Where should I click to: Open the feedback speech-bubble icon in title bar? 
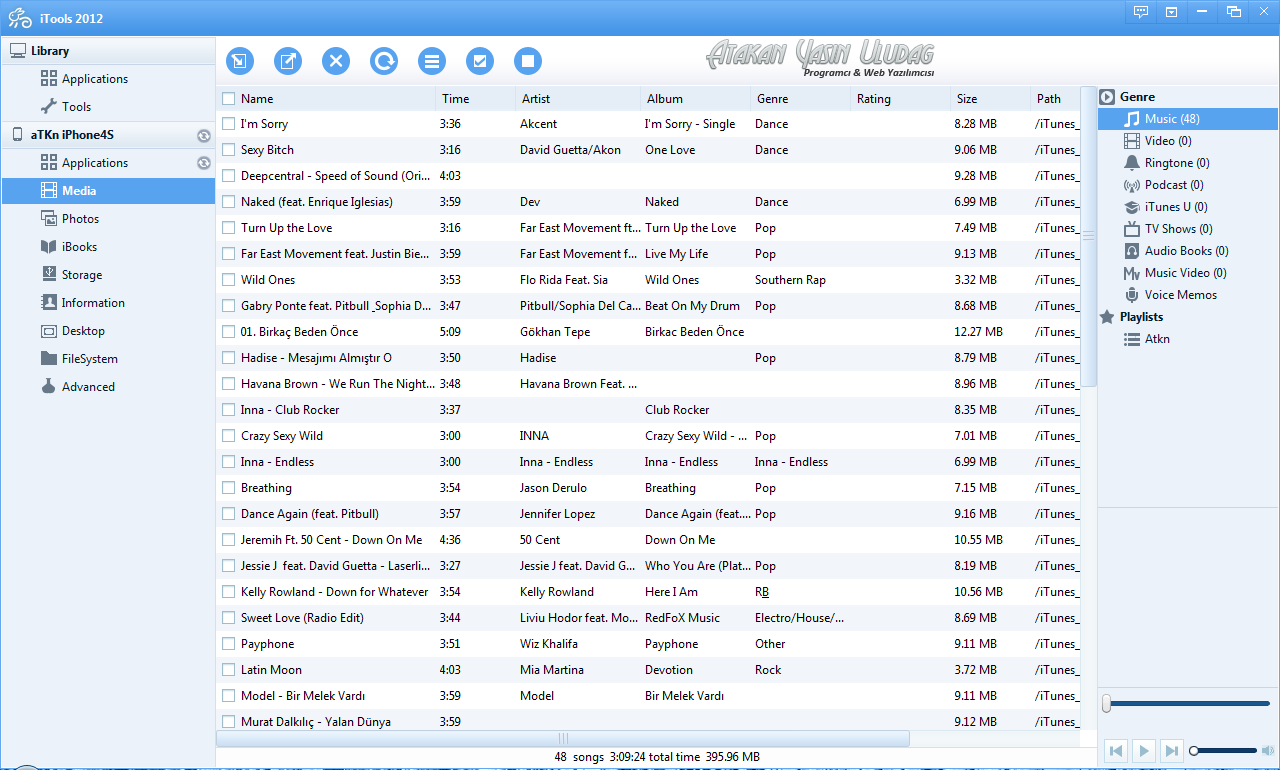click(x=1140, y=11)
